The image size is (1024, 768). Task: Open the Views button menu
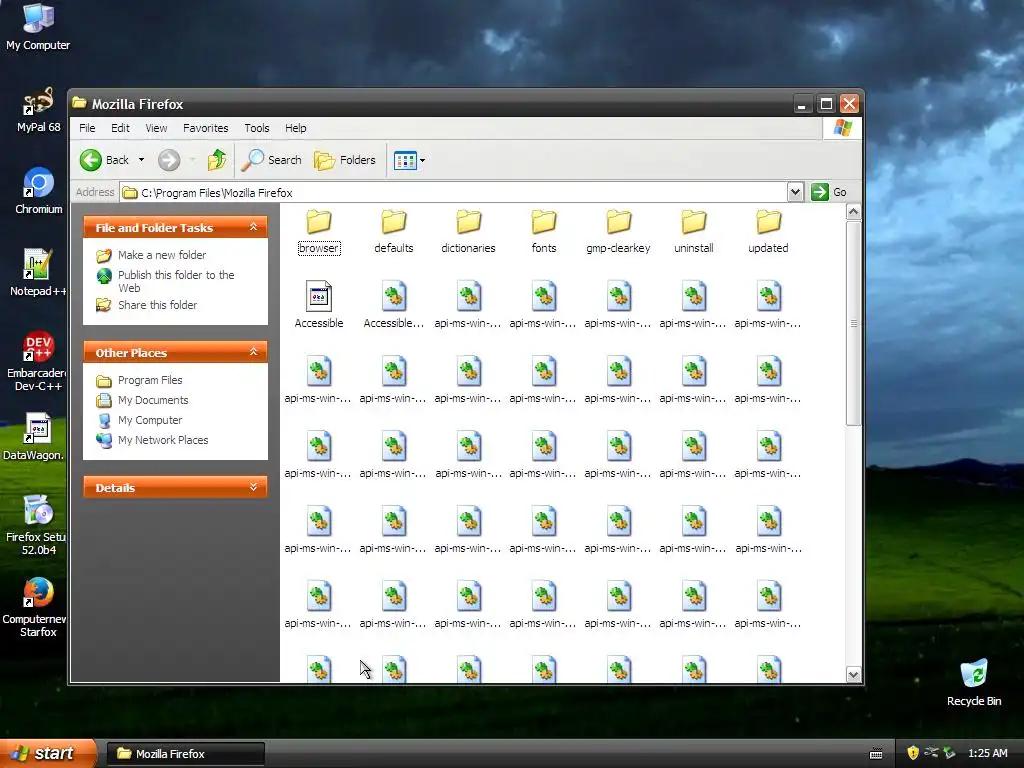coord(409,160)
